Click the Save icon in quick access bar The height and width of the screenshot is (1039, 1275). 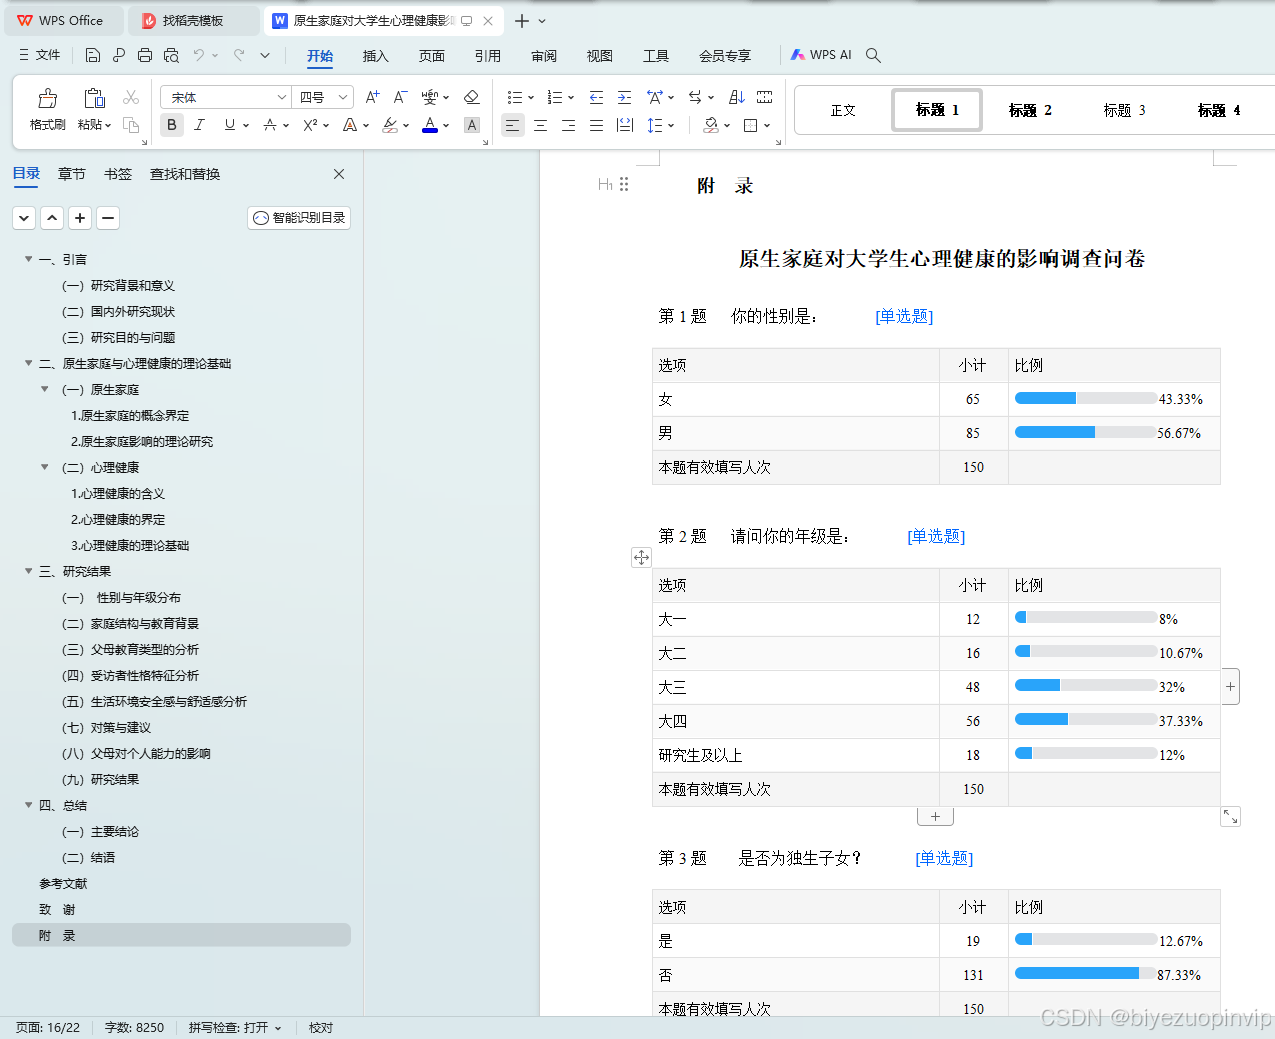pos(93,55)
